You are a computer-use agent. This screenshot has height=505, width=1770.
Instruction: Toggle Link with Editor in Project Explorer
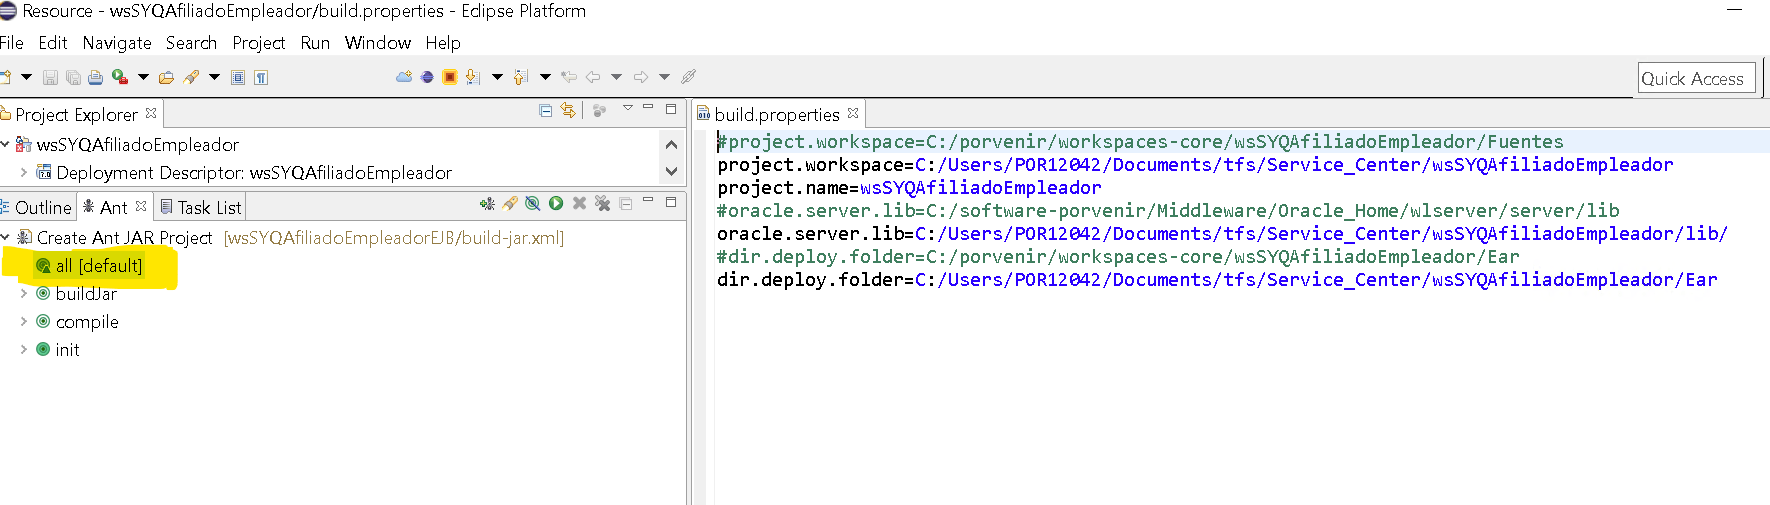568,110
